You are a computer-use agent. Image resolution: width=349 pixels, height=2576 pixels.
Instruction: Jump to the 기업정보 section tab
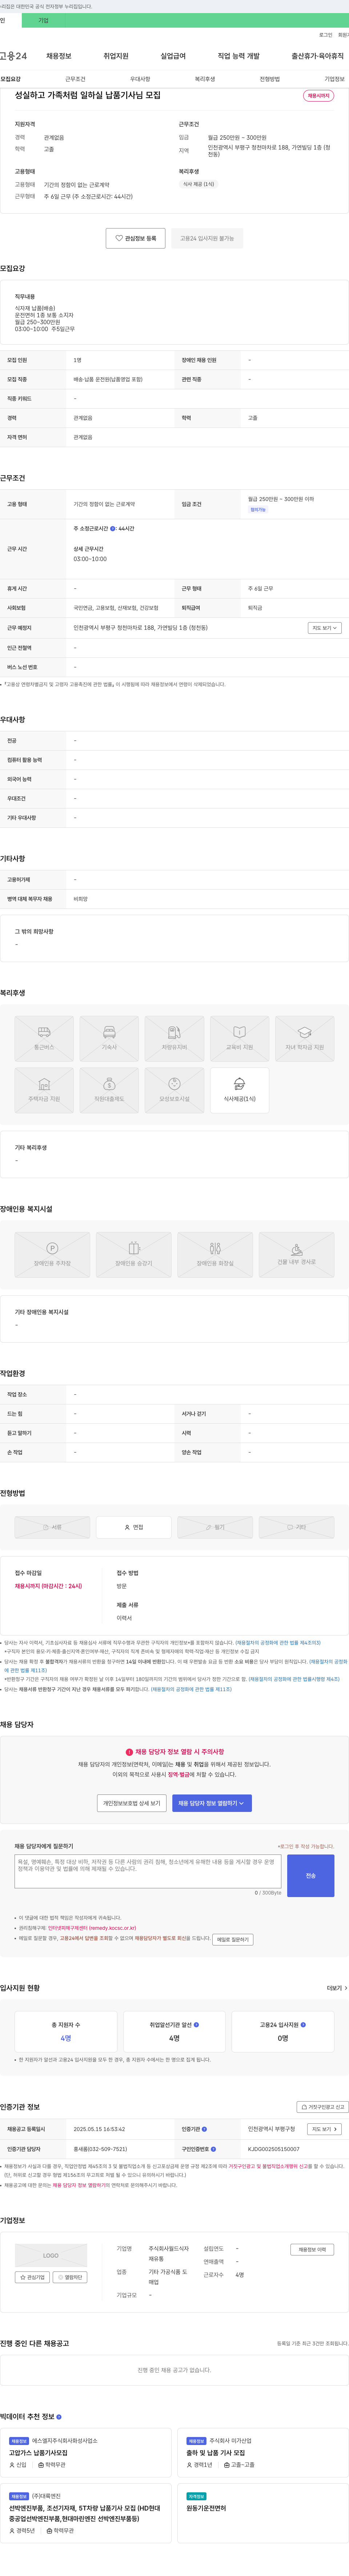click(x=334, y=79)
